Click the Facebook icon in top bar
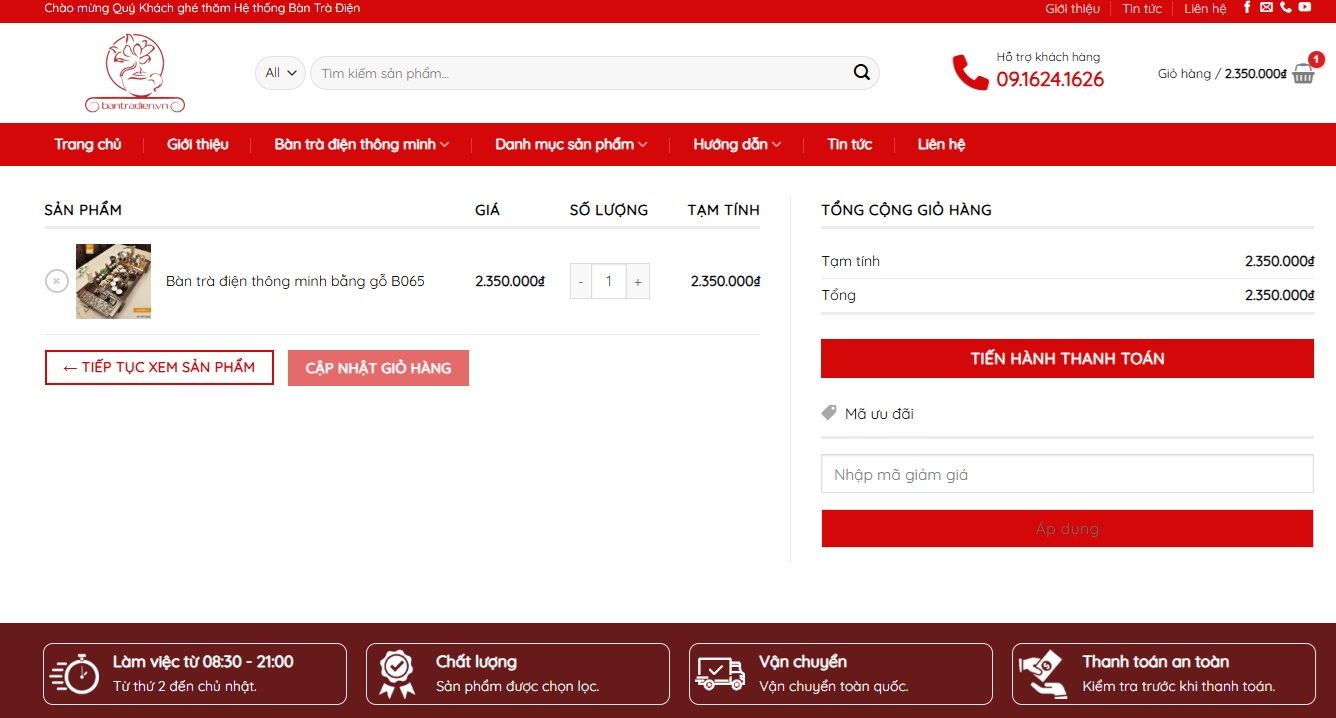 1247,8
